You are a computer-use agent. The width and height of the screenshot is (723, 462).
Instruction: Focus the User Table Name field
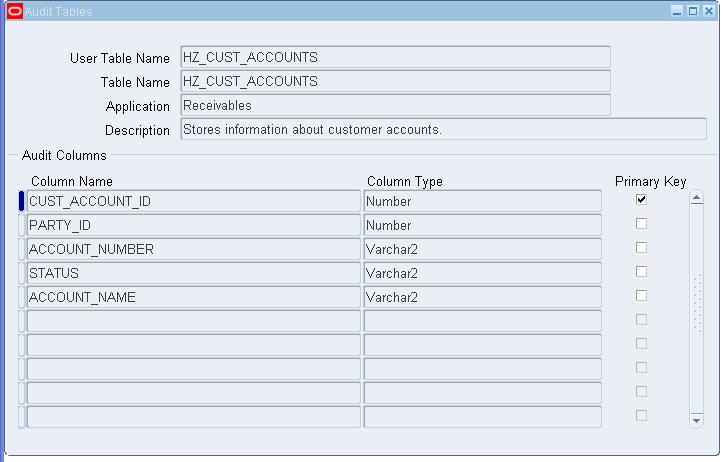(x=395, y=57)
